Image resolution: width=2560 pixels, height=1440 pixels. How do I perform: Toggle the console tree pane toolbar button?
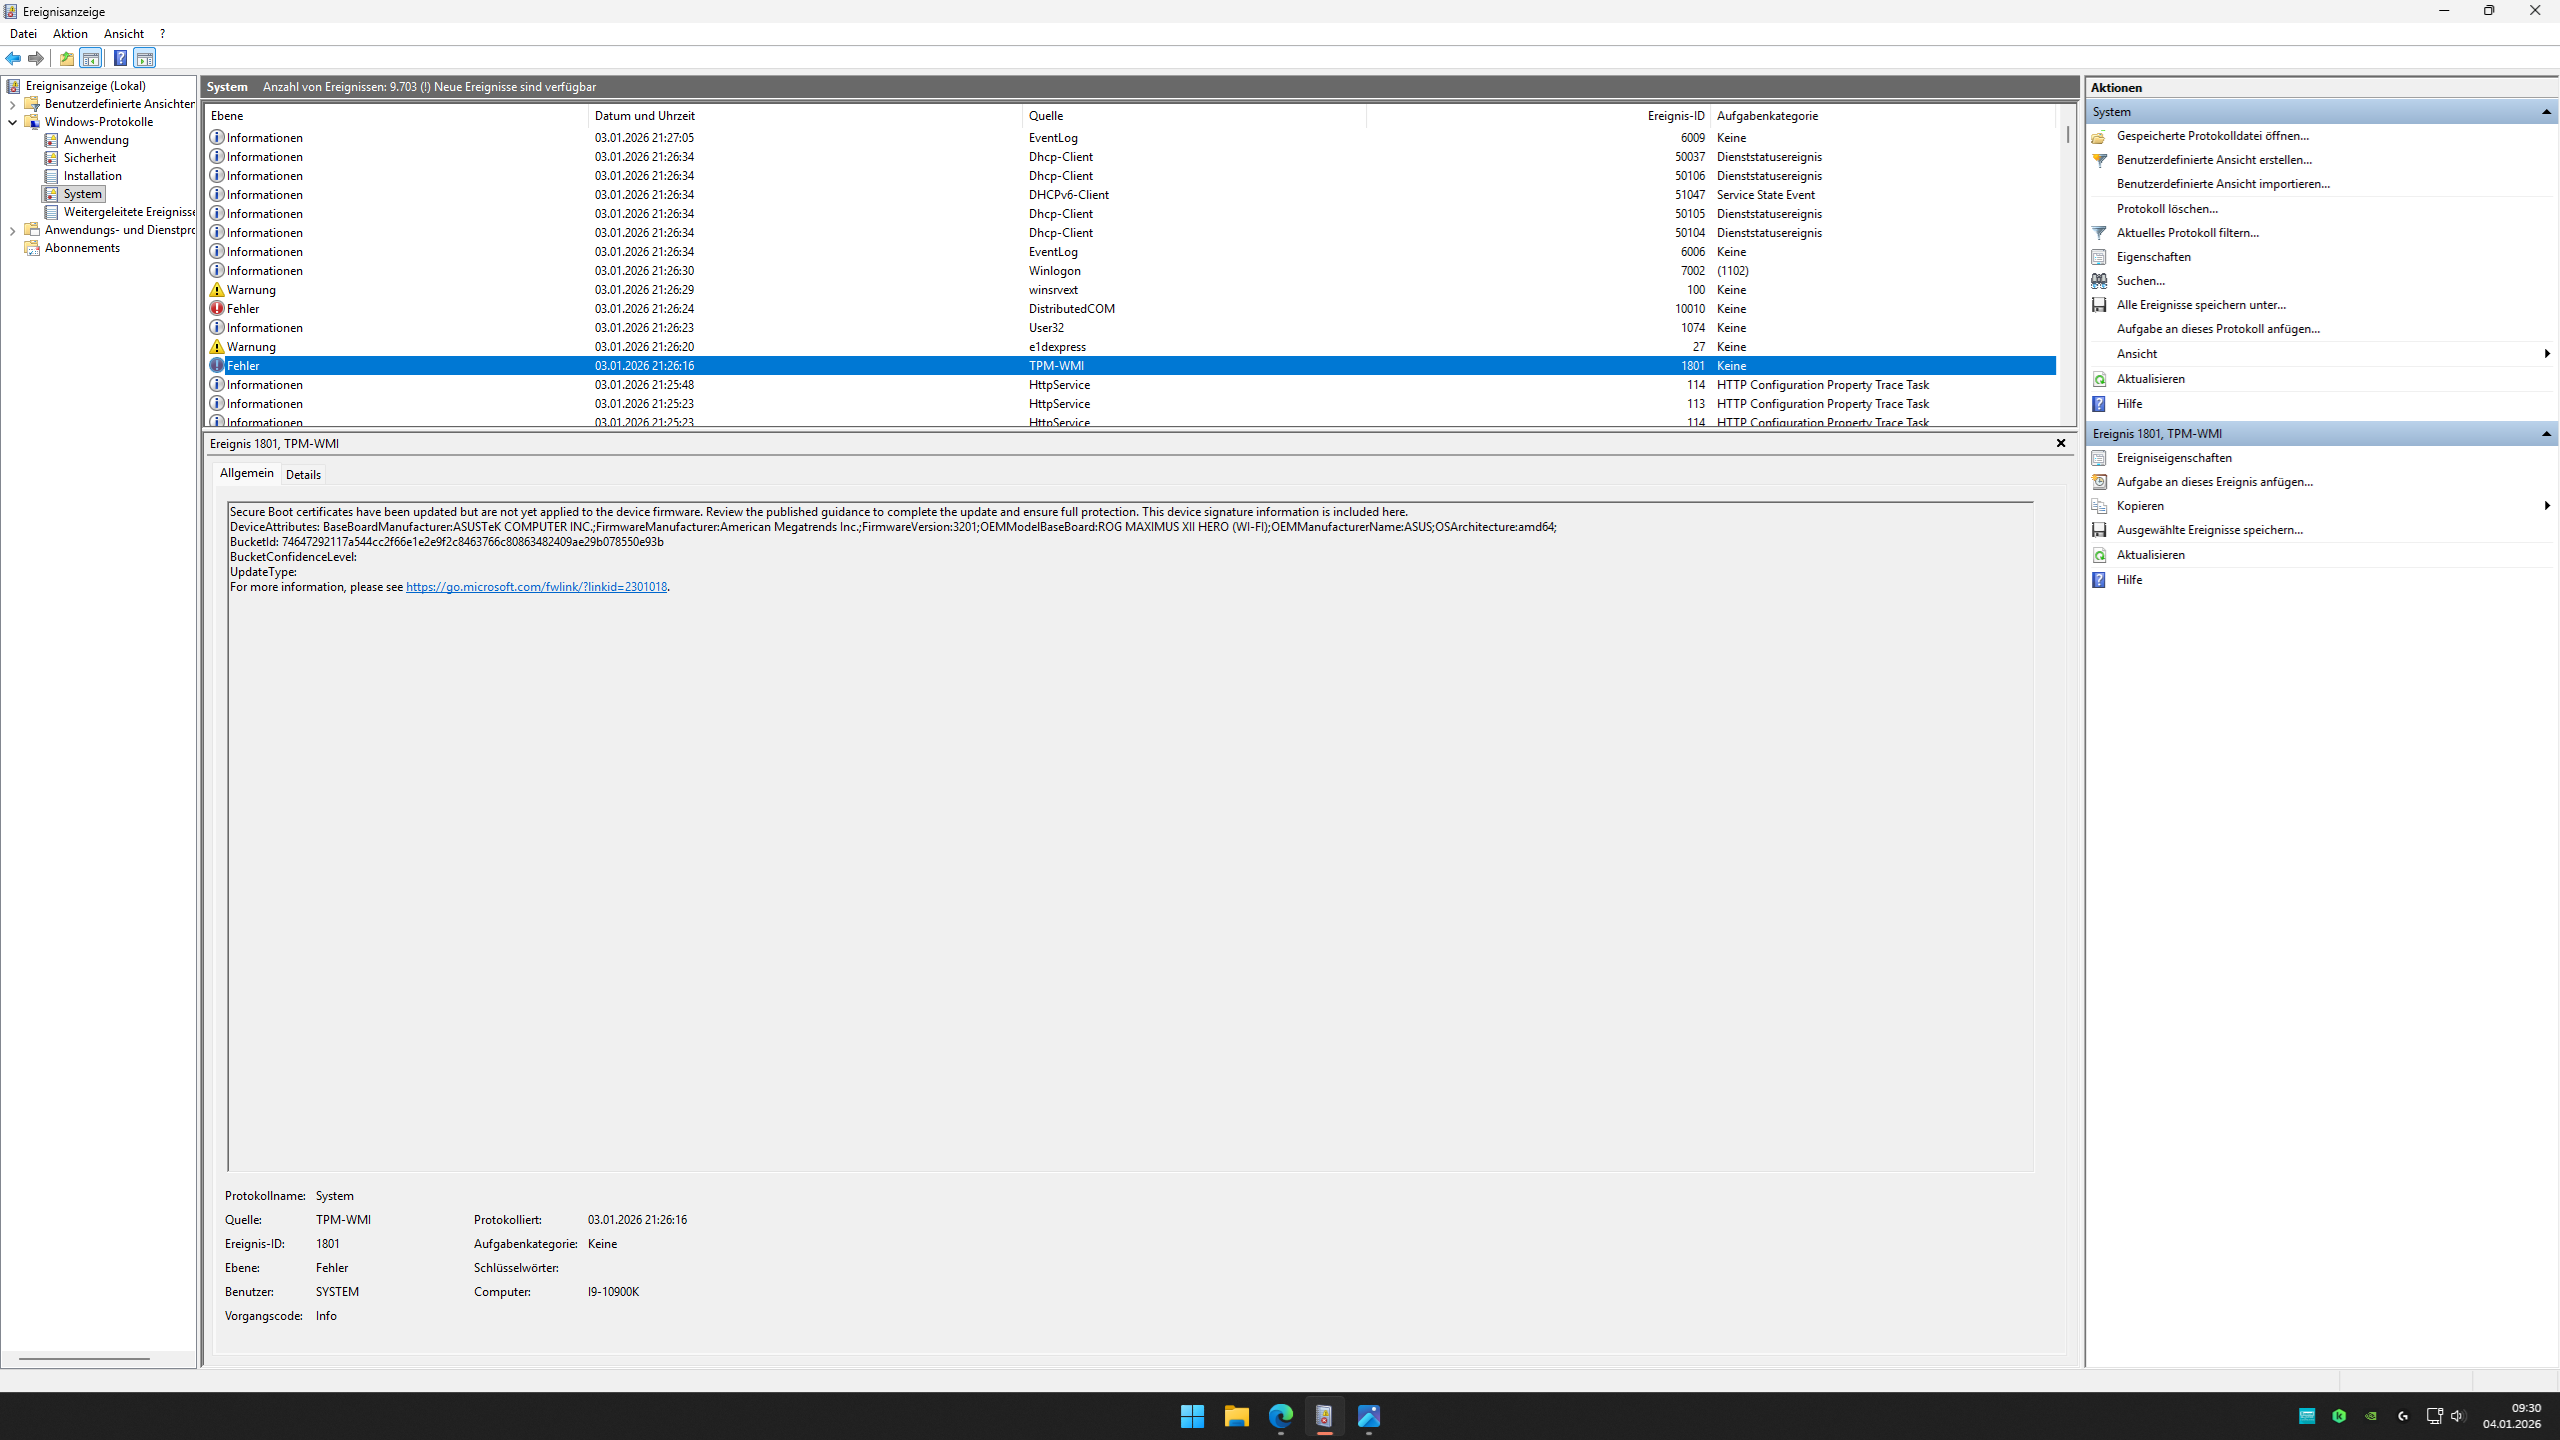91,58
